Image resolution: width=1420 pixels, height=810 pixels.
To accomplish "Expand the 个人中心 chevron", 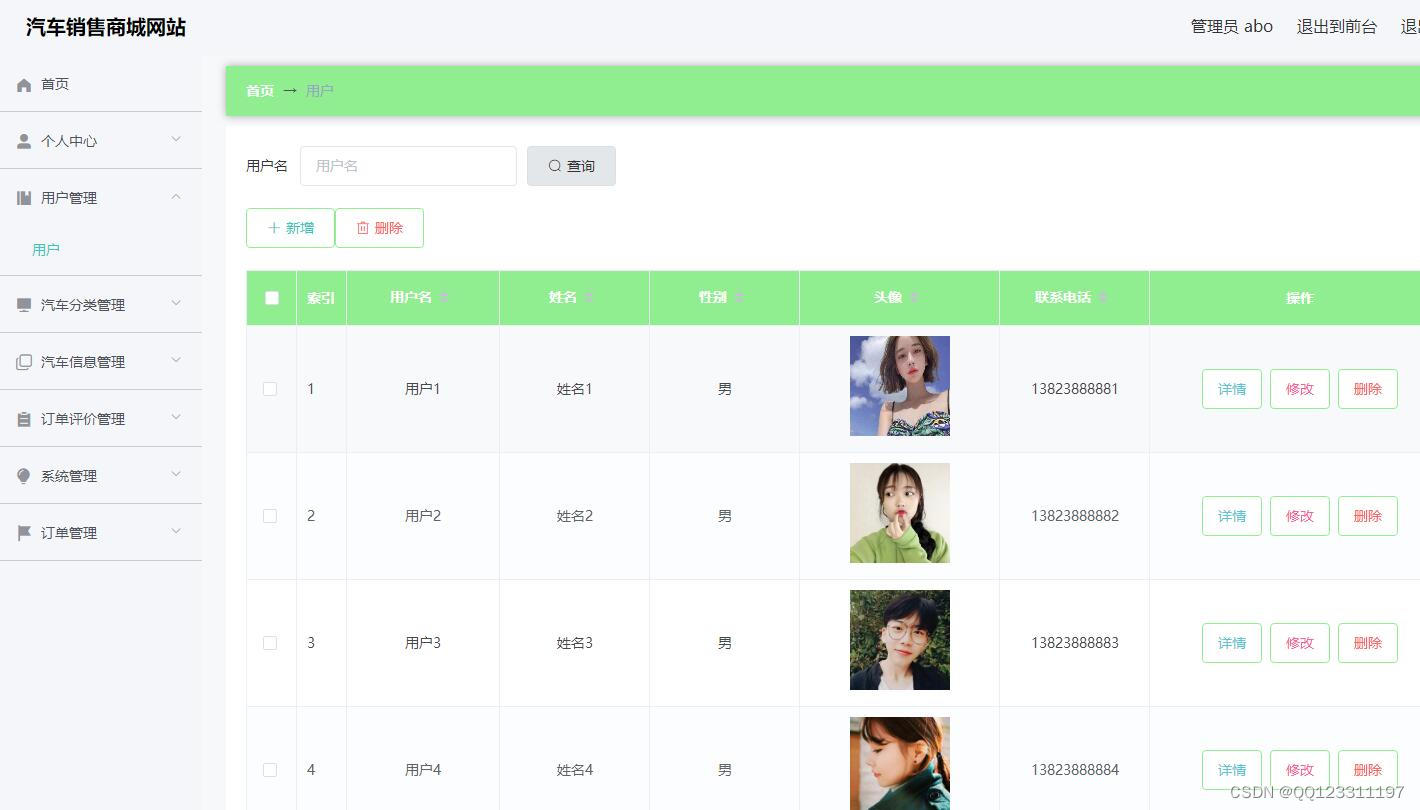I will 176,140.
